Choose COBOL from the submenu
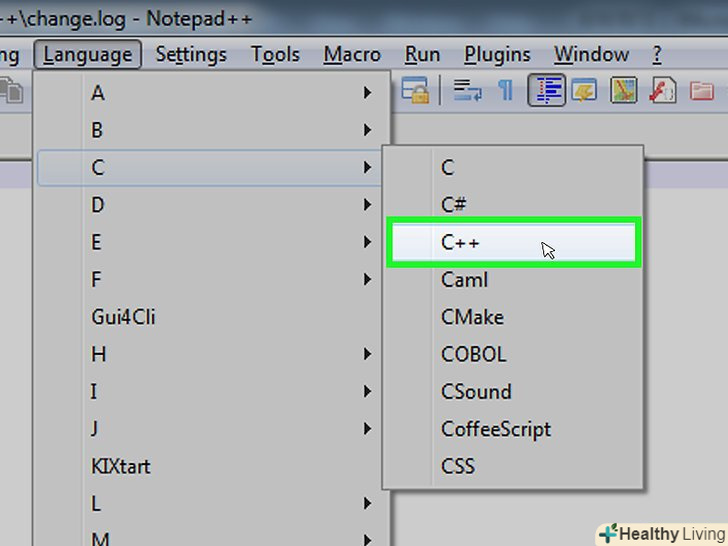728x546 pixels. (x=513, y=354)
